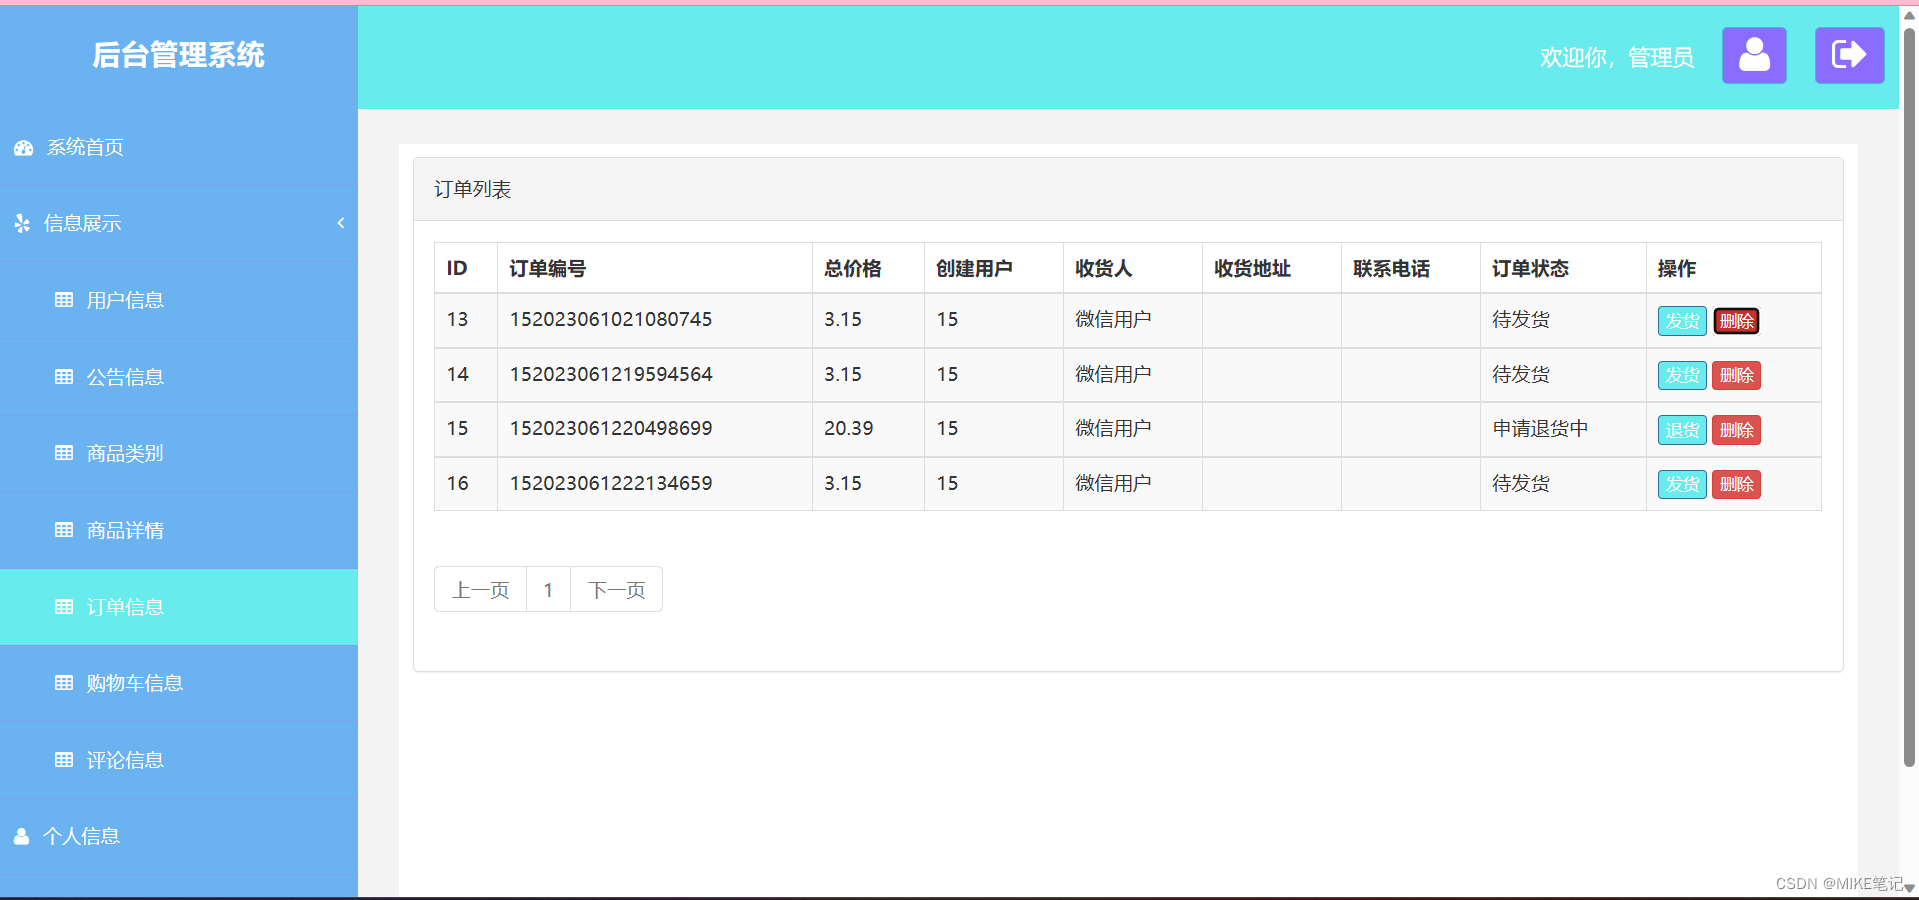Click the vertical page scrollbar
Screen dimensions: 1919x900
click(x=1909, y=400)
